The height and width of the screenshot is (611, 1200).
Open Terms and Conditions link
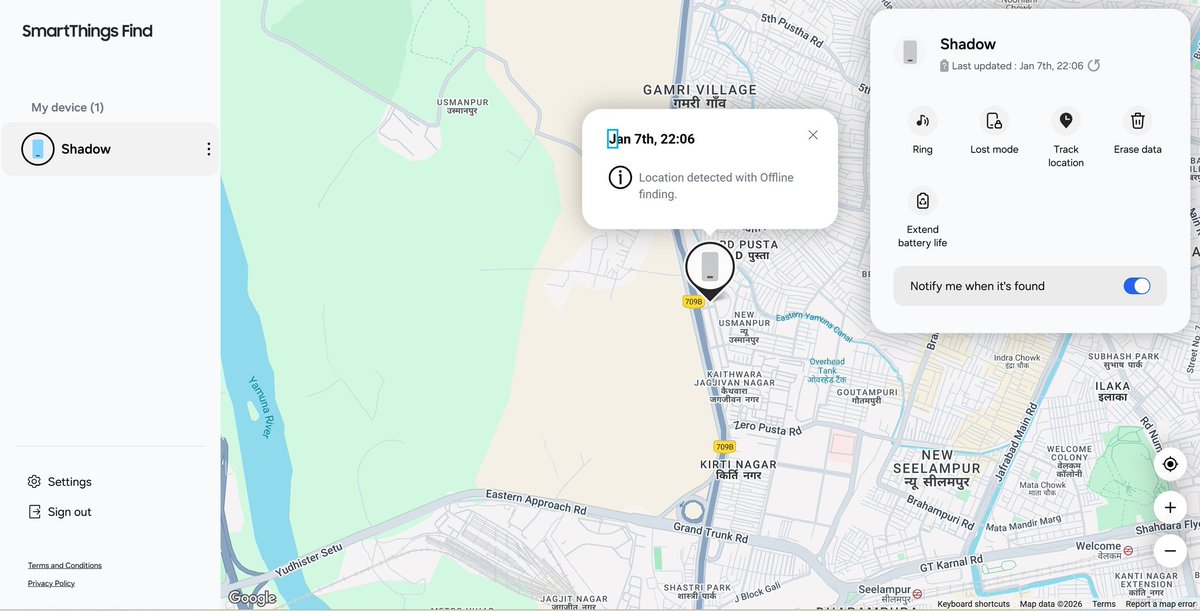click(x=65, y=565)
